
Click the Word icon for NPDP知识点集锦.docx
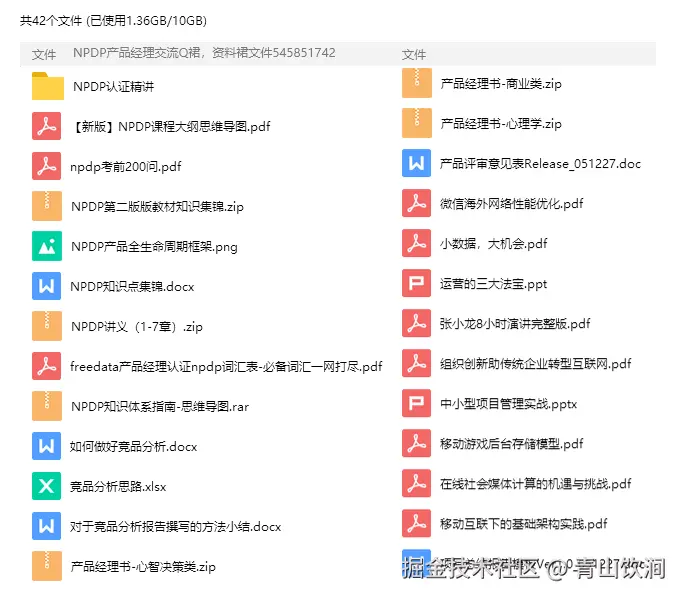tap(47, 286)
